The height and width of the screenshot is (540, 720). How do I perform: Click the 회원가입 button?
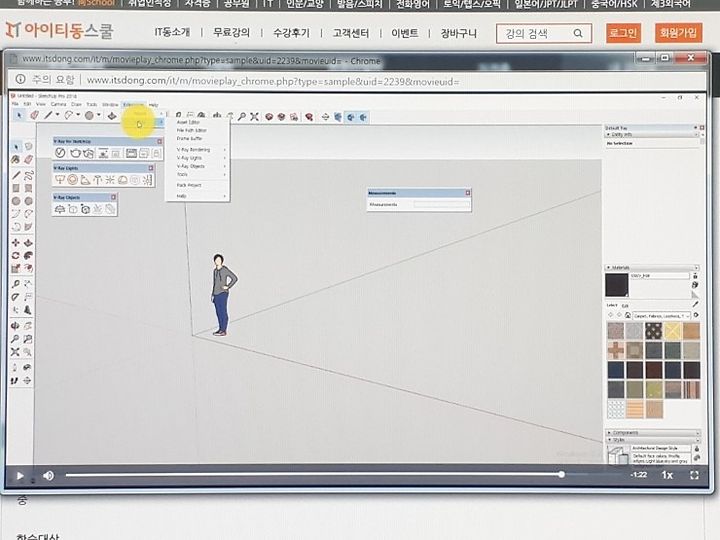678,33
